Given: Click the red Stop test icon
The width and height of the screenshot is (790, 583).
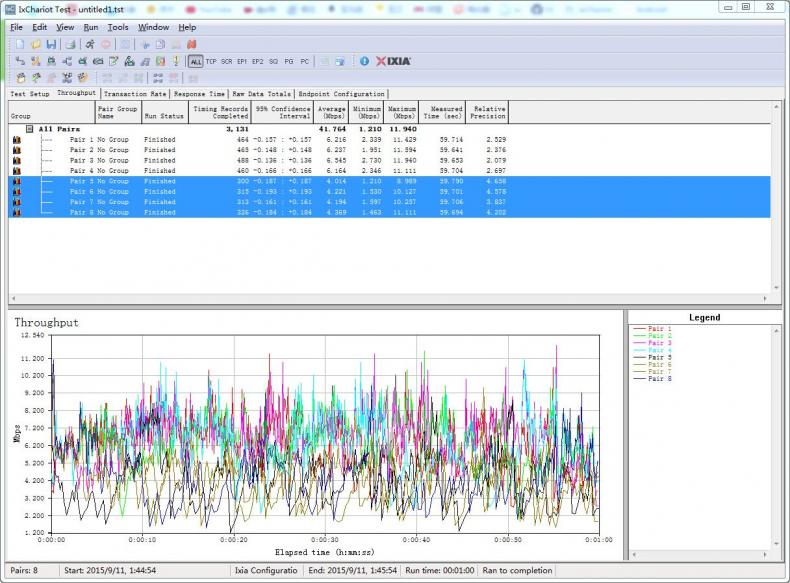Looking at the screenshot, I should pos(106,44).
